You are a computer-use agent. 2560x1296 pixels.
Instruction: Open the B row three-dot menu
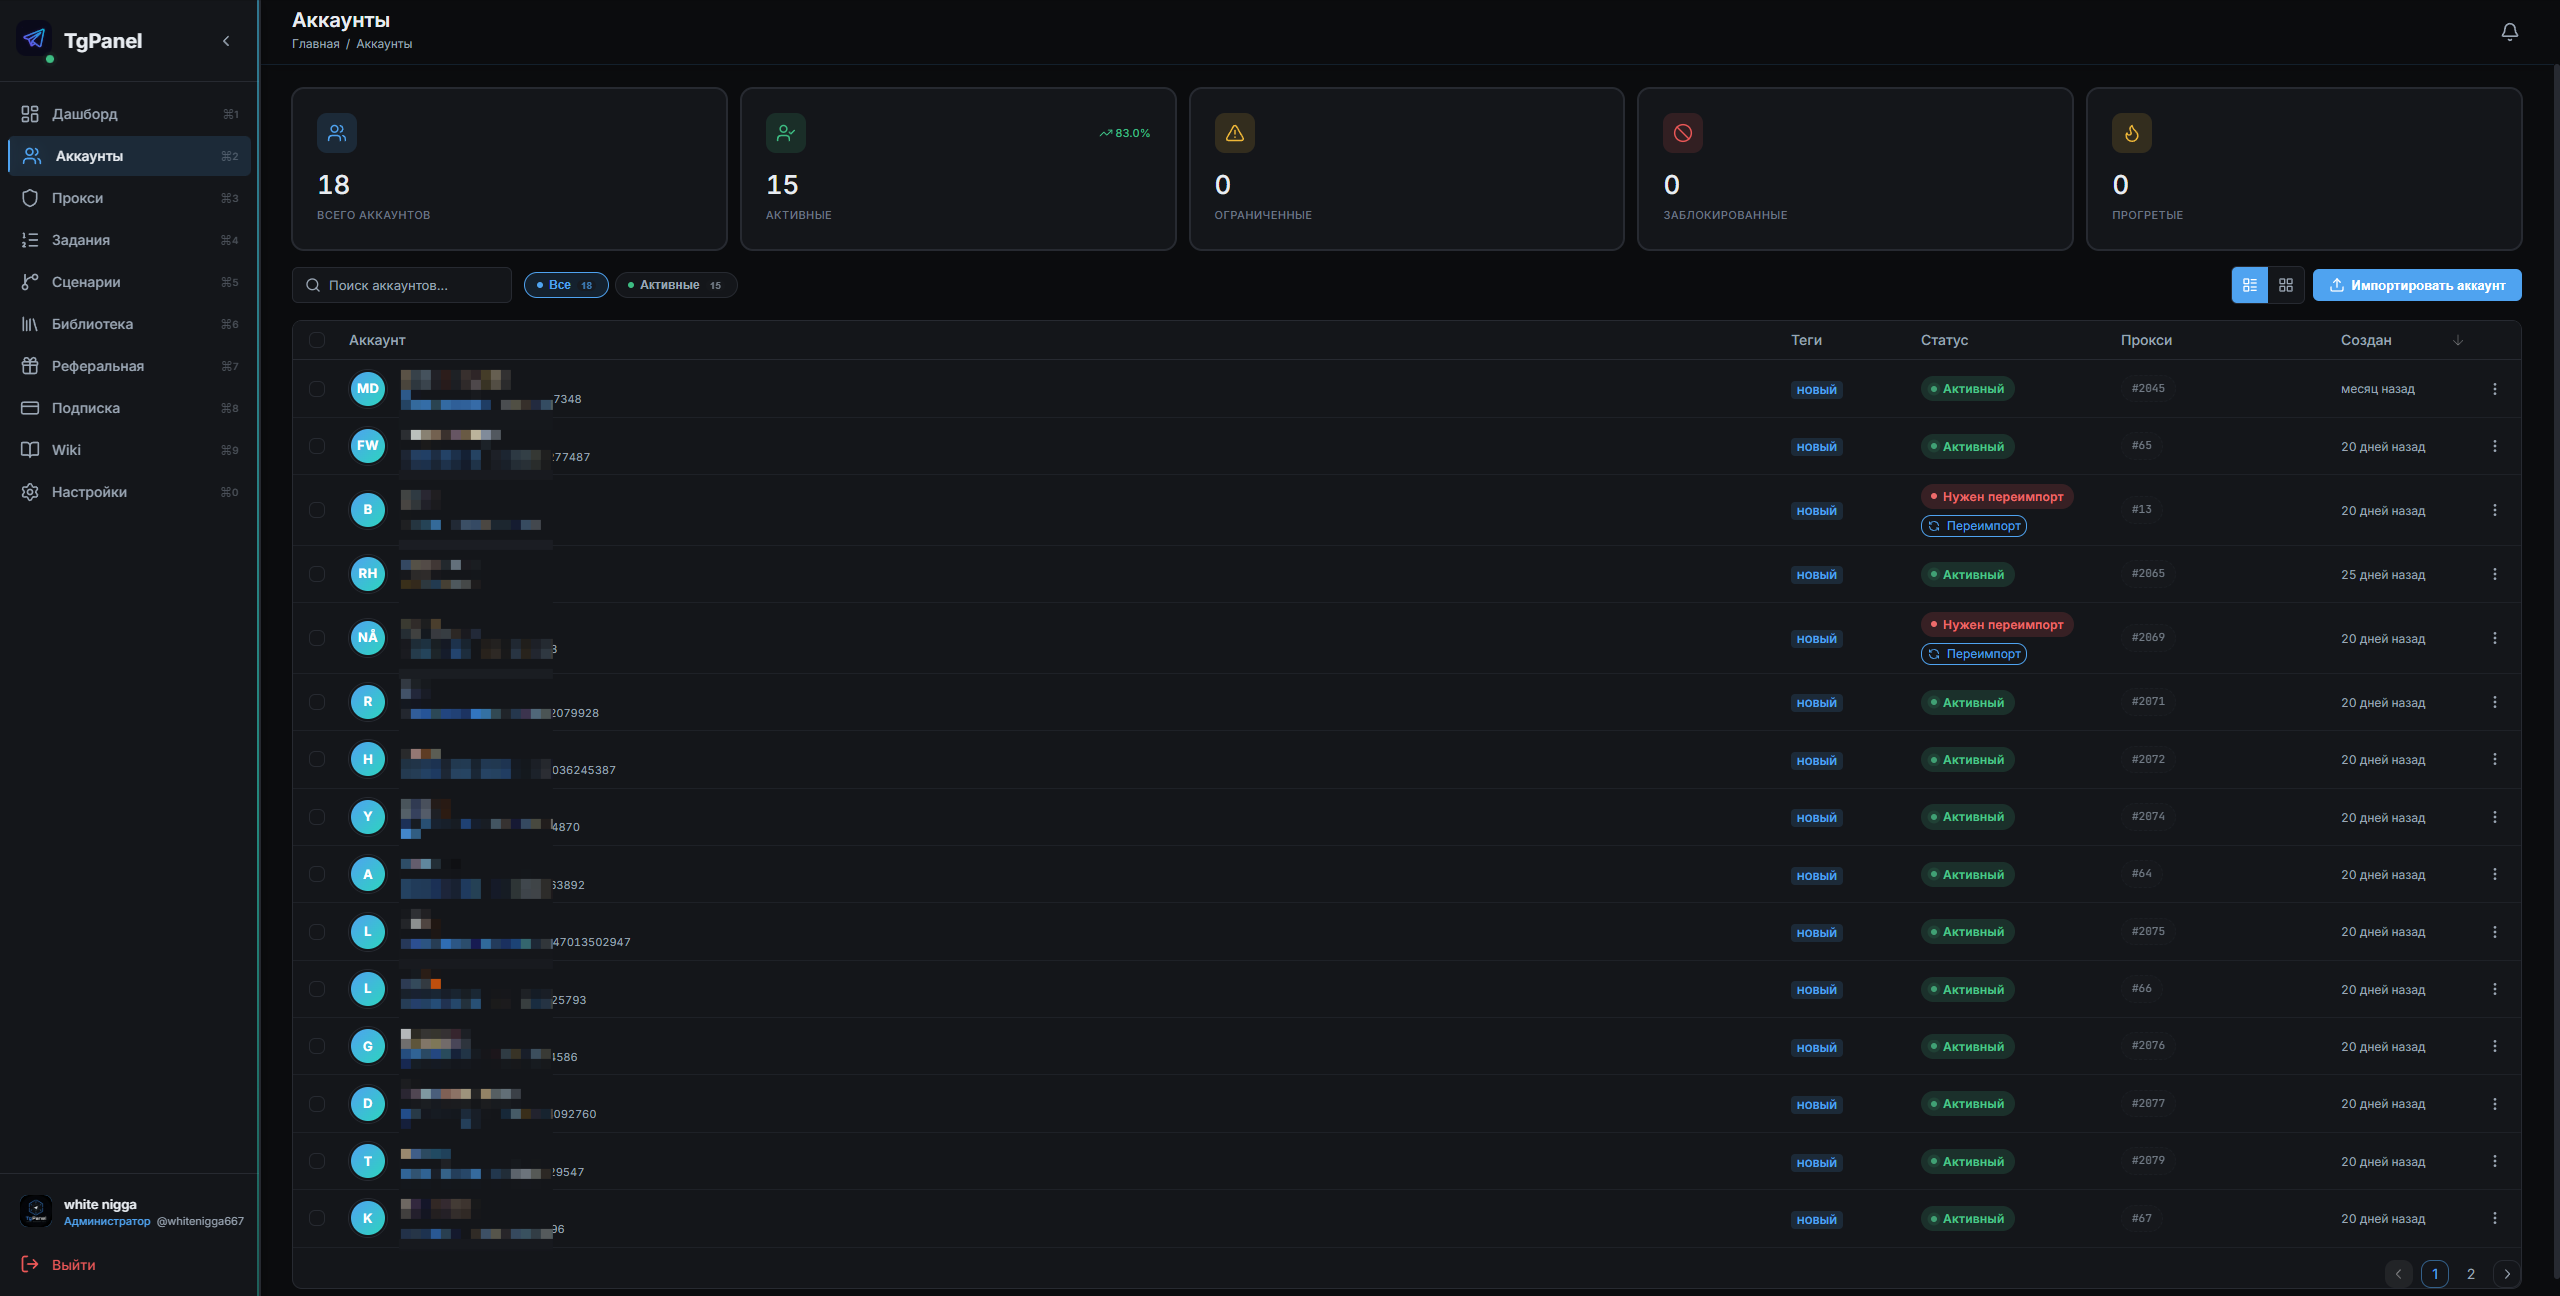pyautogui.click(x=2495, y=510)
